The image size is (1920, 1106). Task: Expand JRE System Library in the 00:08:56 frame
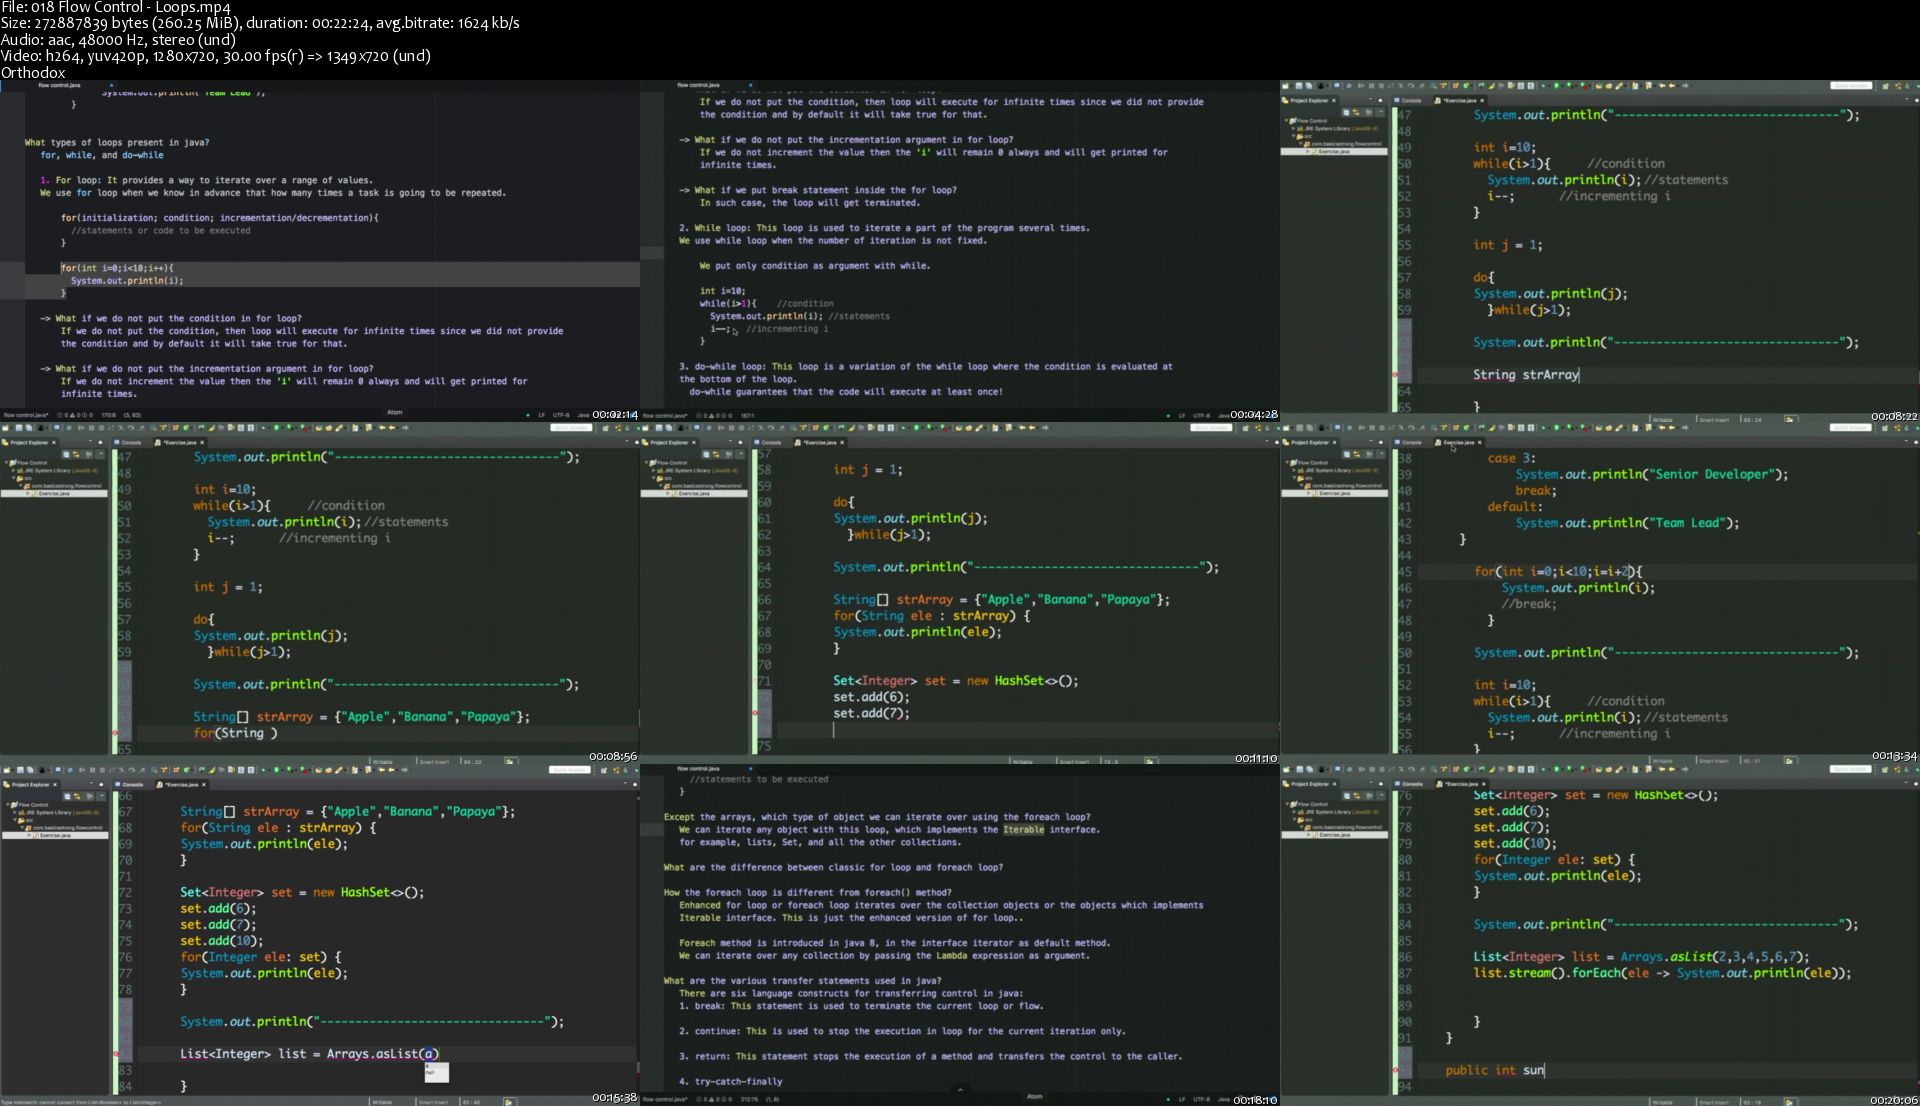pyautogui.click(x=13, y=470)
